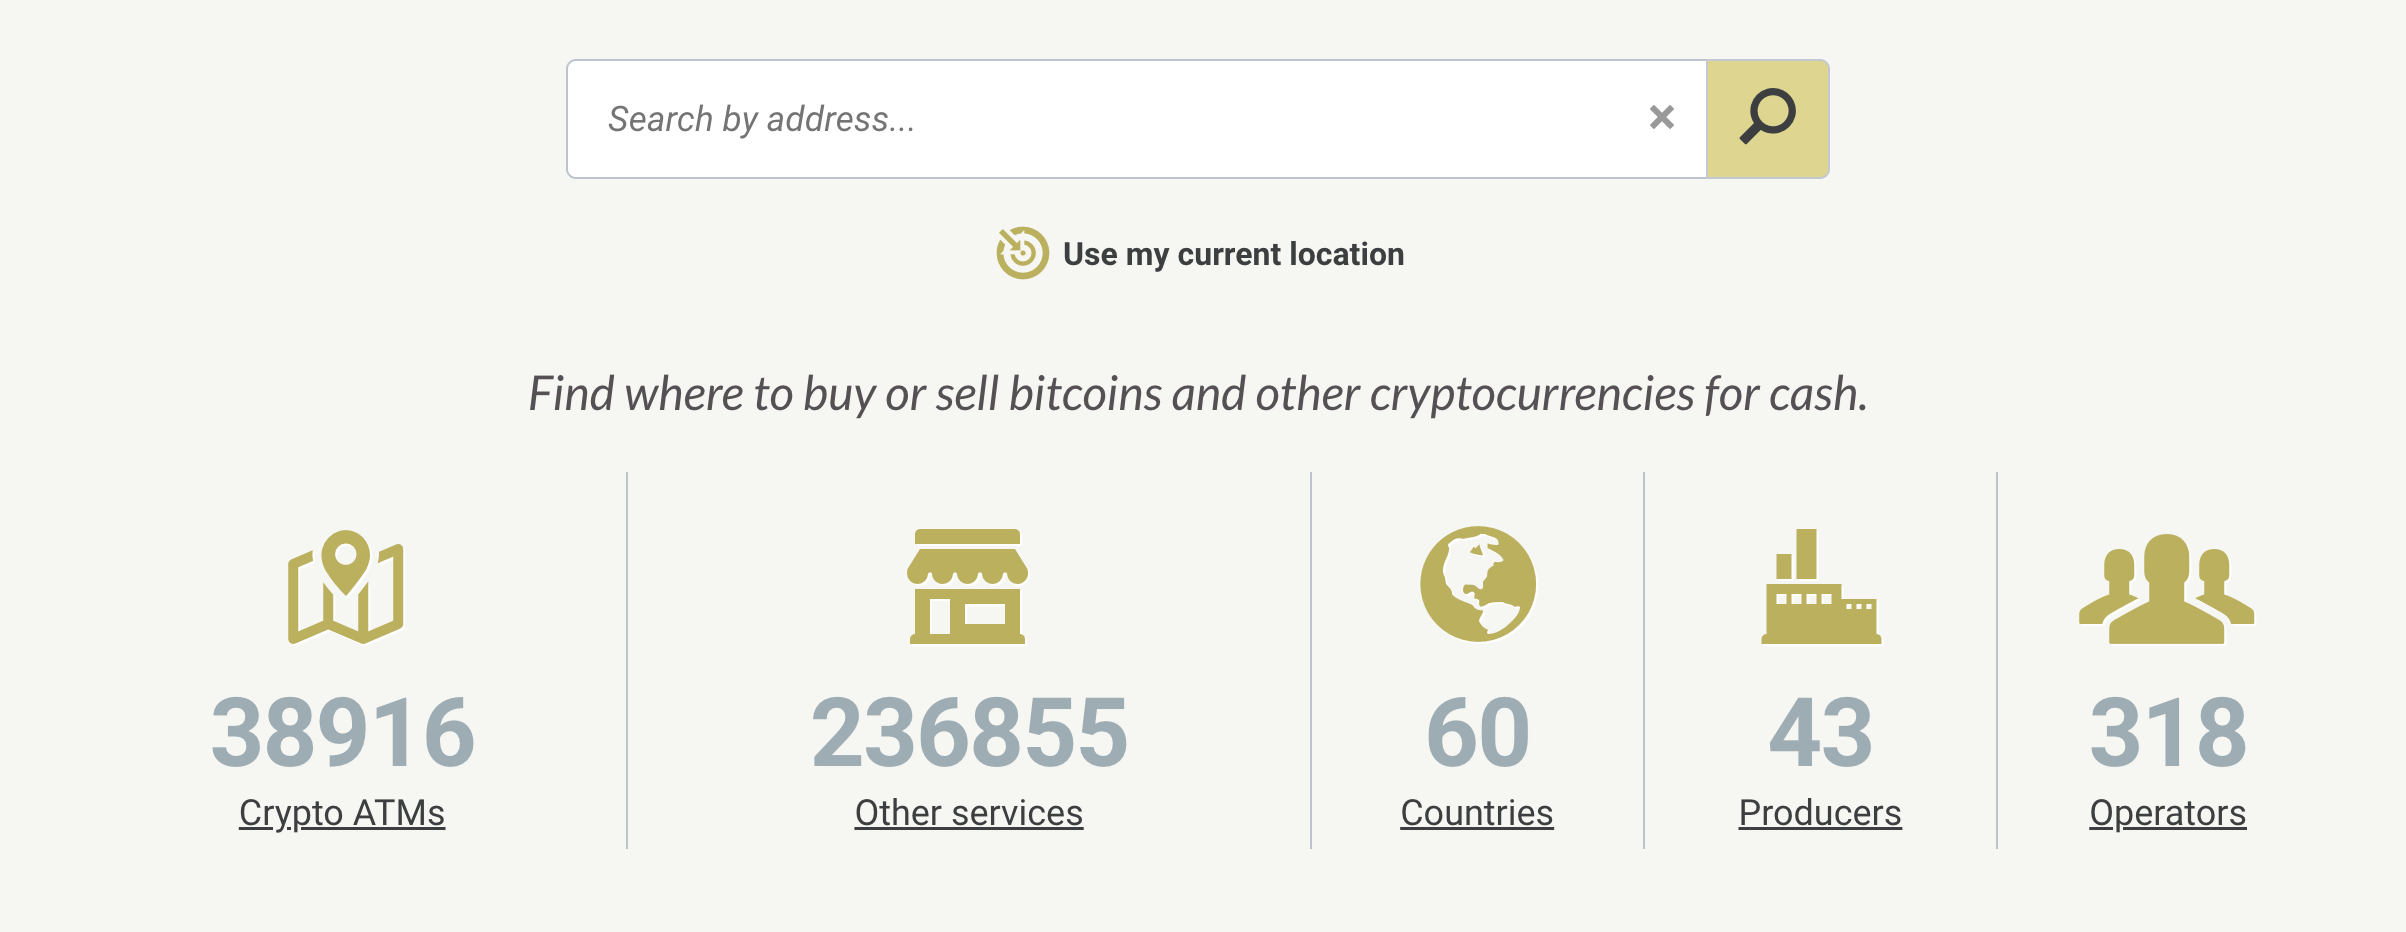The height and width of the screenshot is (932, 2406).
Task: Click the 236855 Other services count
Action: pos(972,730)
